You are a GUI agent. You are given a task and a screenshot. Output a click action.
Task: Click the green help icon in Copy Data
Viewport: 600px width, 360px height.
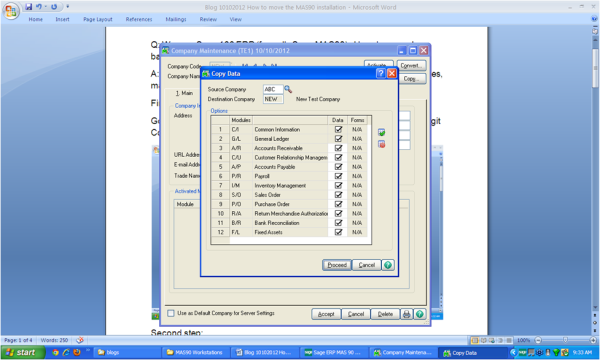point(388,265)
